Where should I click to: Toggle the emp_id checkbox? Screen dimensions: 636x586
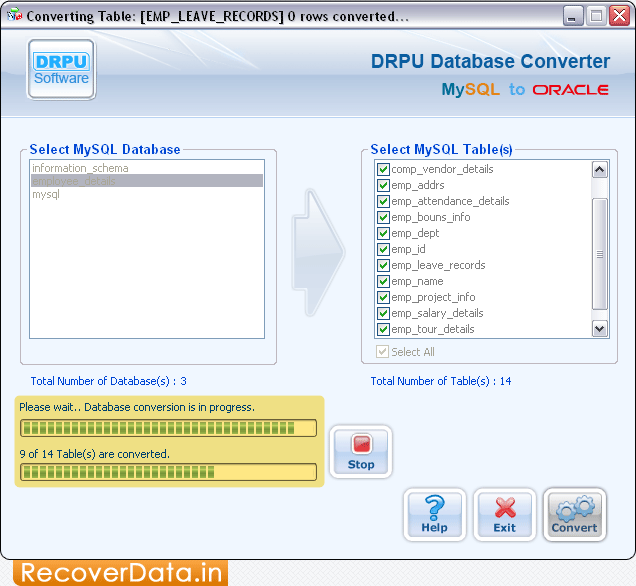tap(383, 249)
